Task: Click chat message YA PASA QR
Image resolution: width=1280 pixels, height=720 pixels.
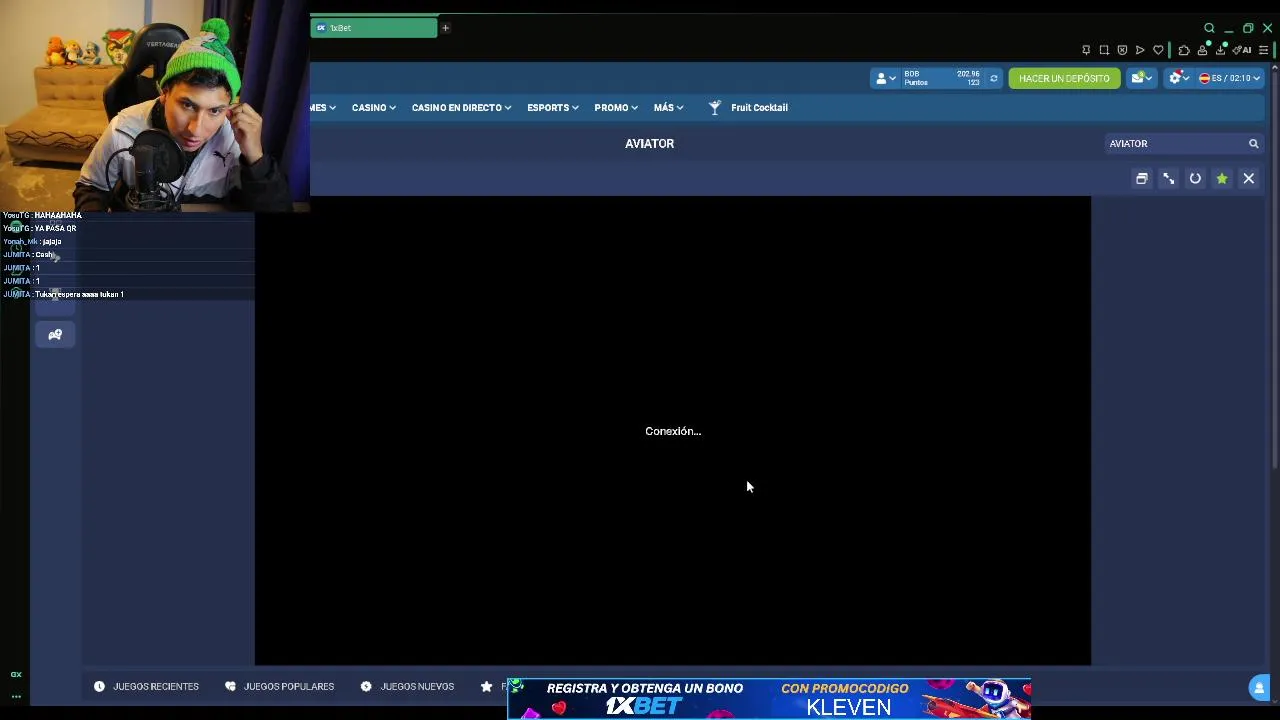Action: click(x=55, y=228)
